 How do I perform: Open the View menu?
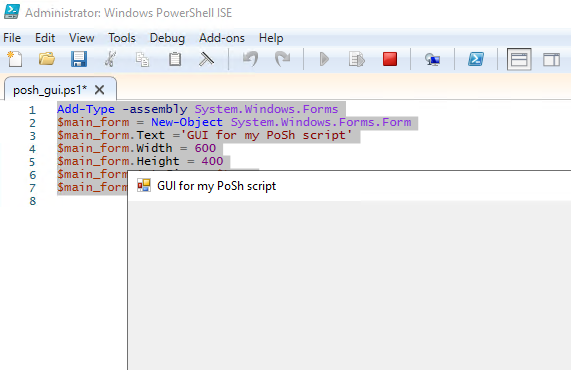tap(82, 38)
